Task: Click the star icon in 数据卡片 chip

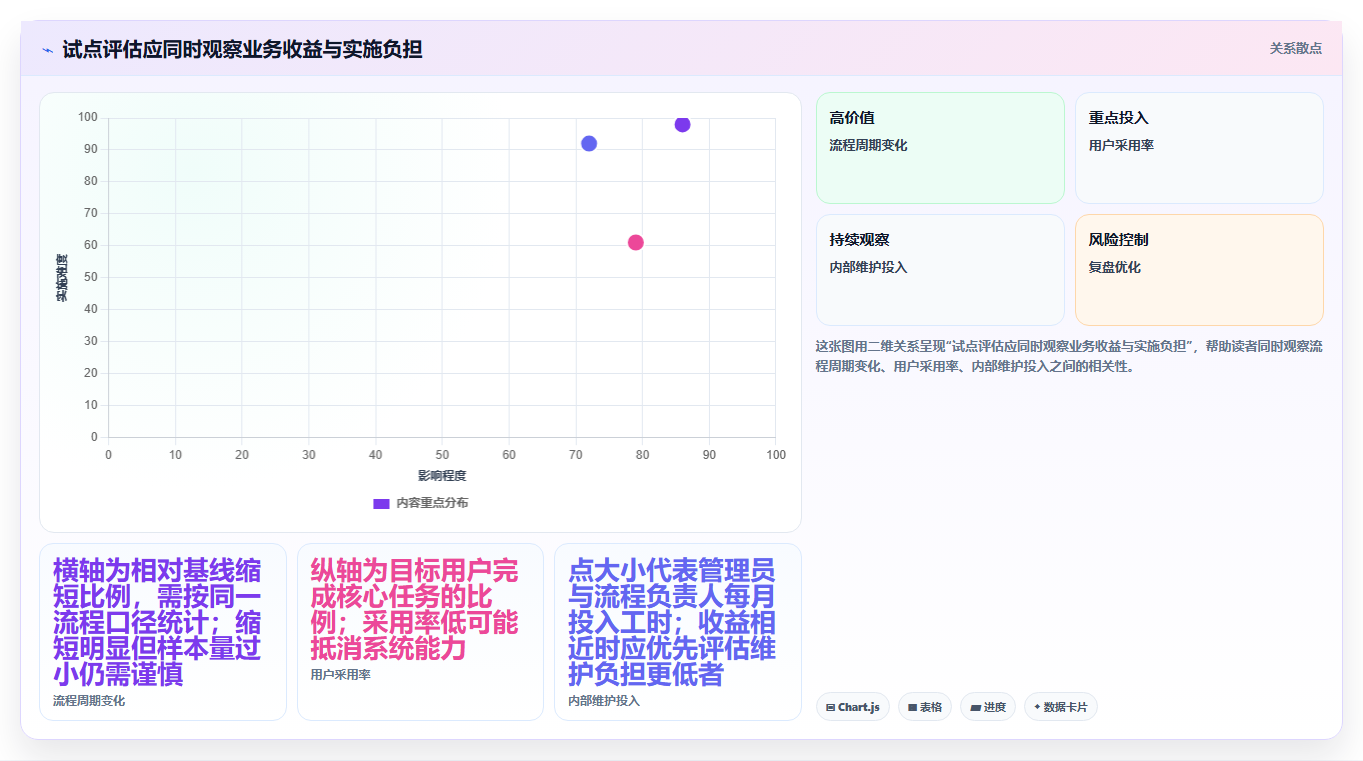Action: 1037,707
